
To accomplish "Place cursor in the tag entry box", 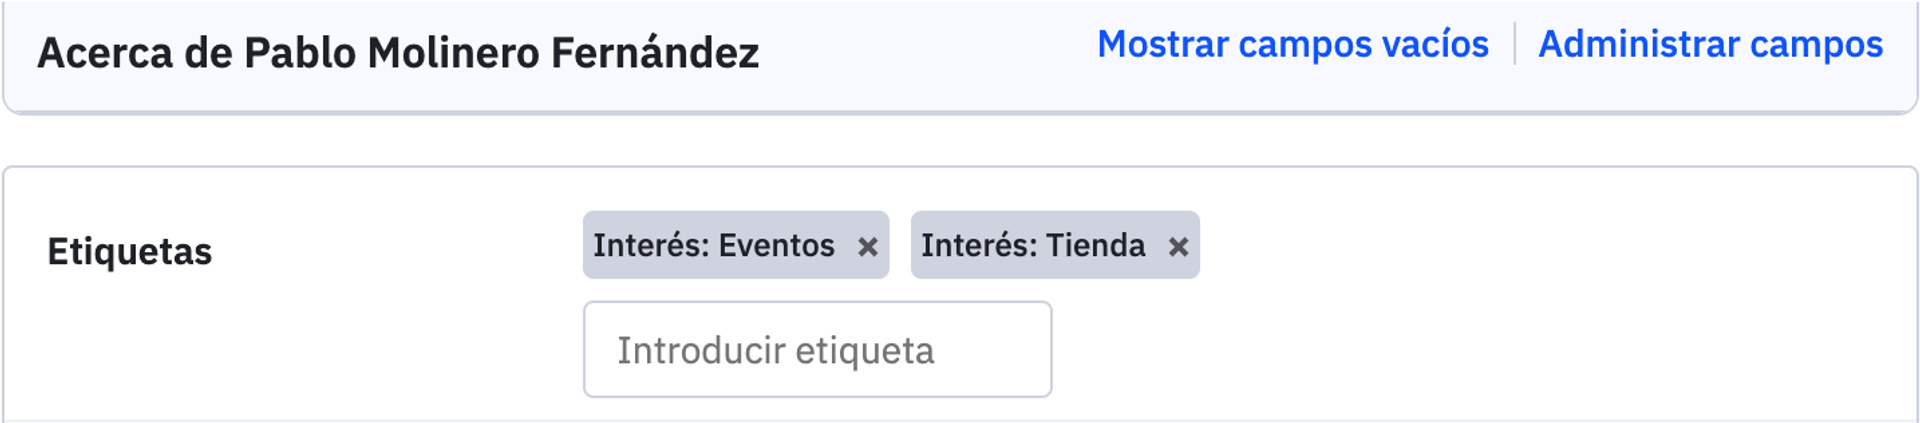I will tap(817, 350).
